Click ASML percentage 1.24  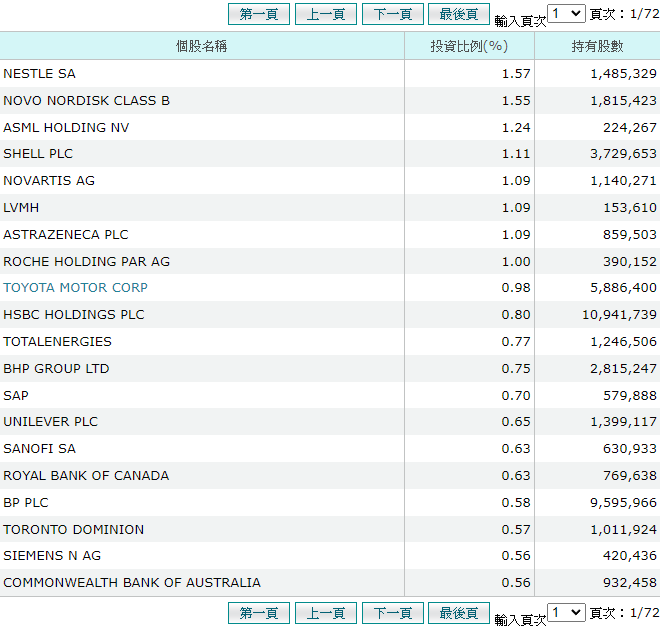[x=516, y=127]
